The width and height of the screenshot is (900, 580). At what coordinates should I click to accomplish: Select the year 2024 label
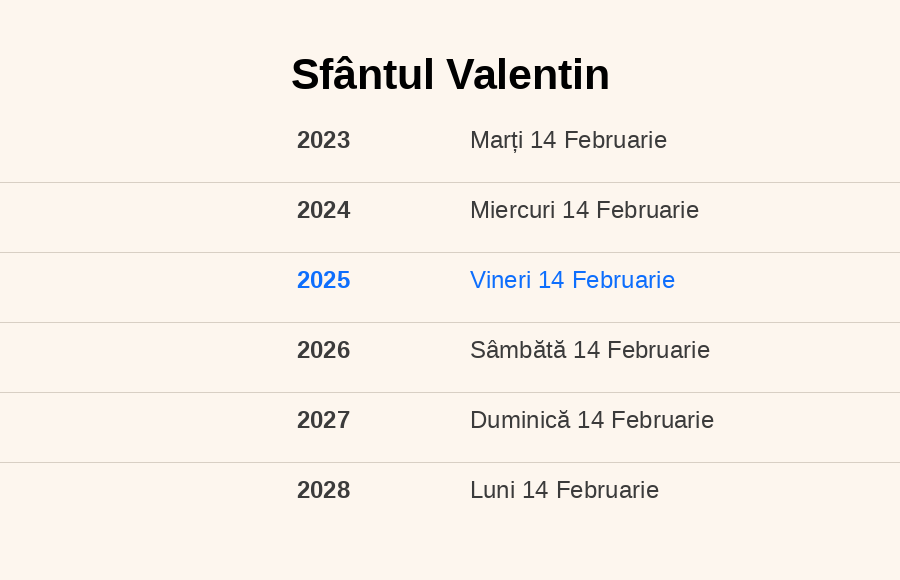pos(323,210)
